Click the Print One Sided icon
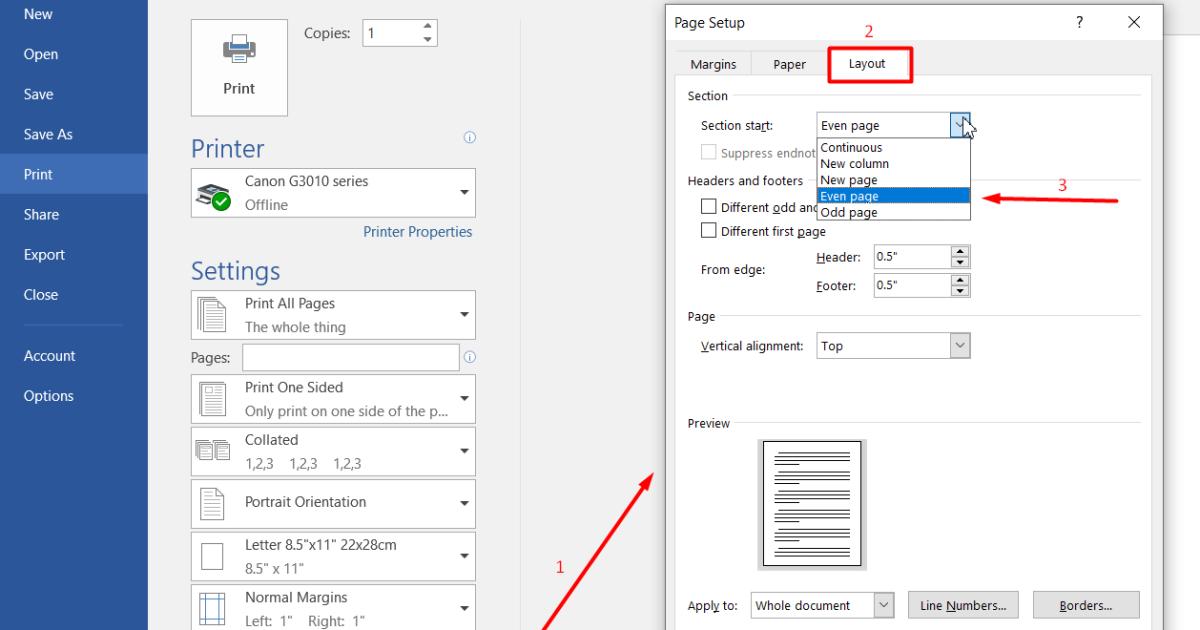 pyautogui.click(x=212, y=399)
